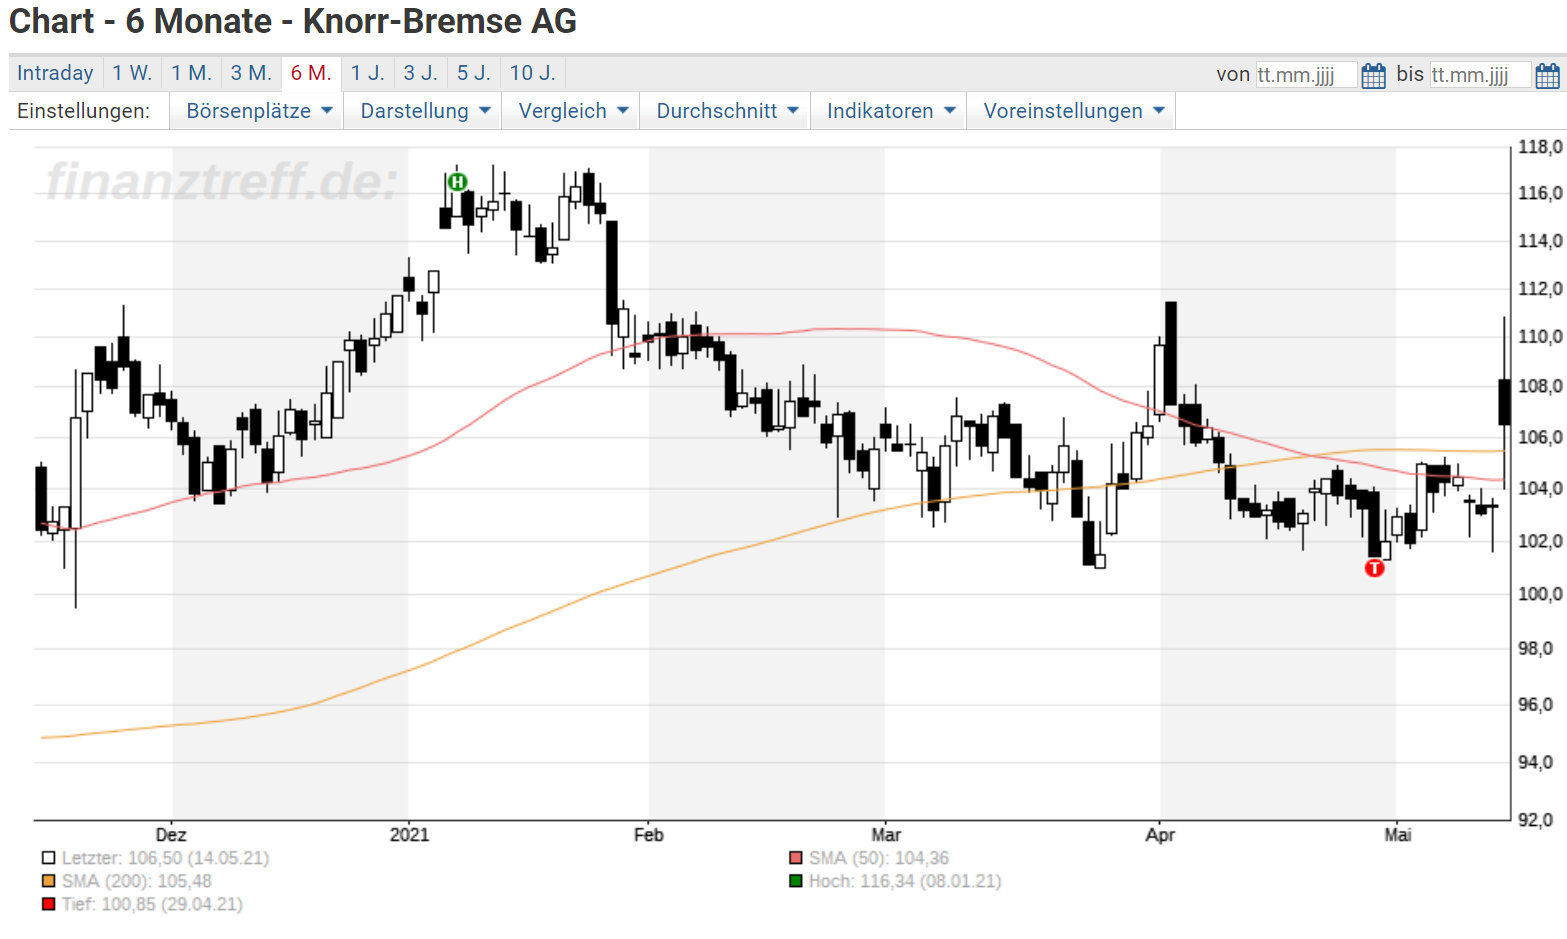
Task: Select the Intraday time range tab
Action: click(55, 73)
